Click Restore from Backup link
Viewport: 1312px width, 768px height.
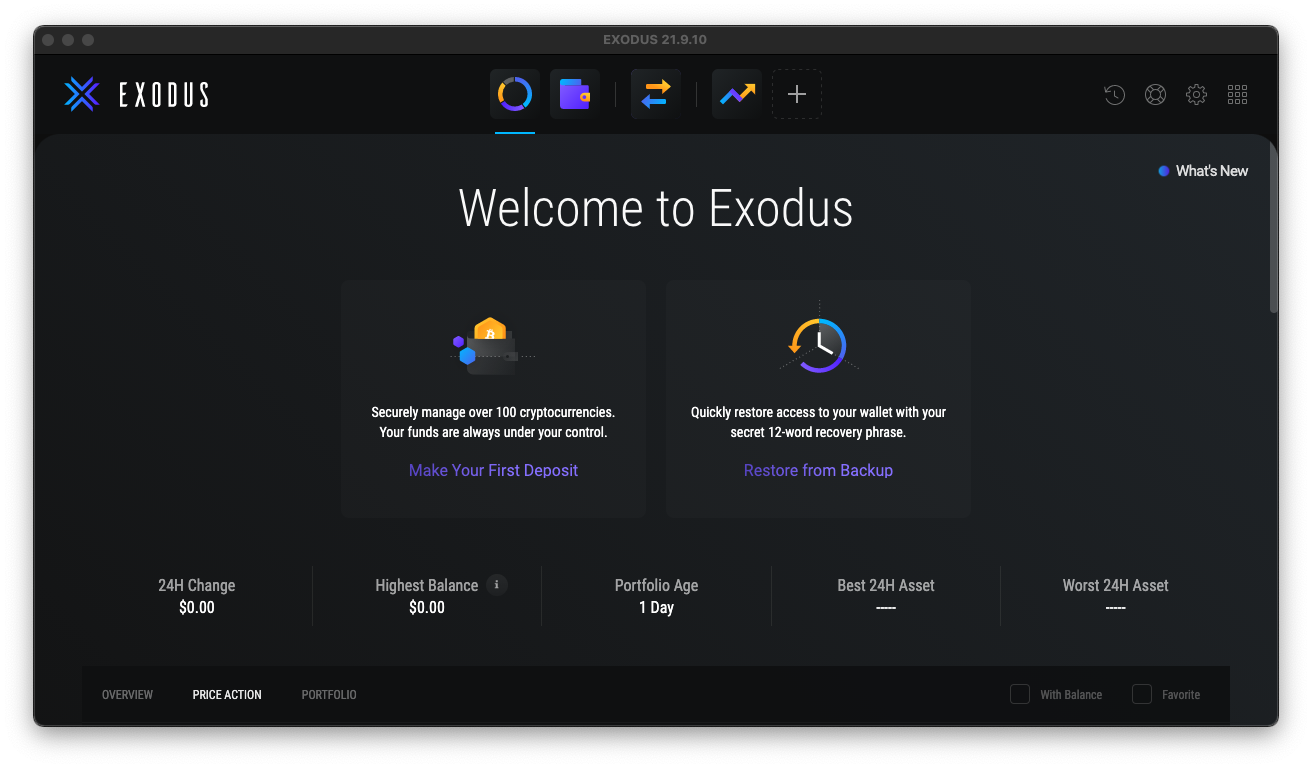tap(818, 470)
